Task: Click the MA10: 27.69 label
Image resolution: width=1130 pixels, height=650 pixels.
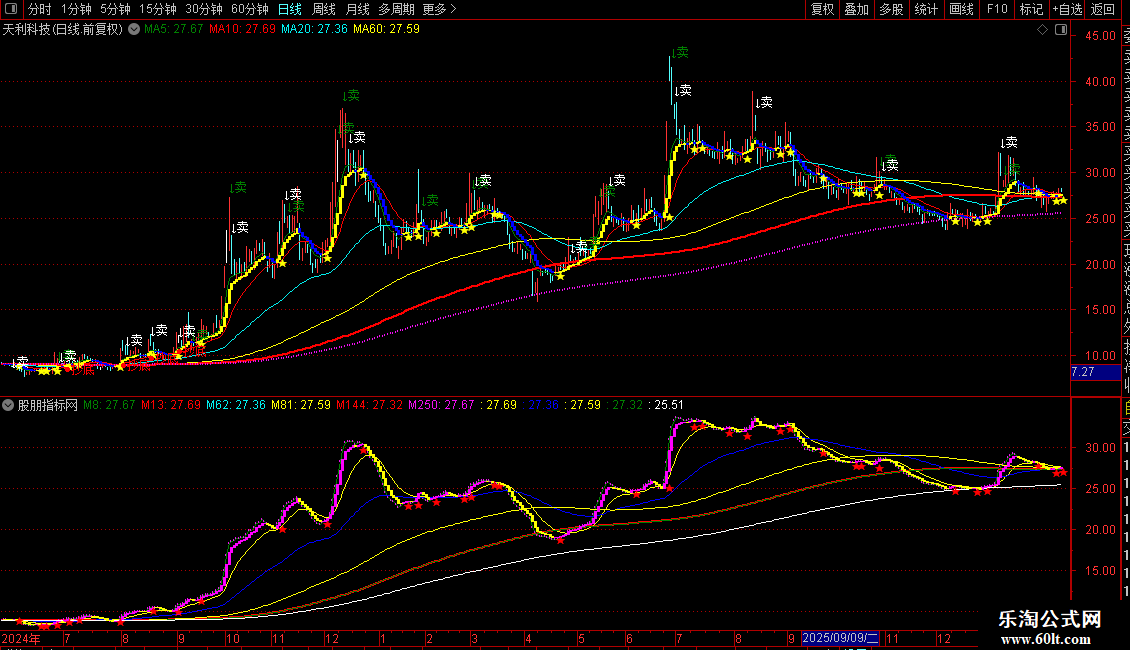Action: point(242,30)
